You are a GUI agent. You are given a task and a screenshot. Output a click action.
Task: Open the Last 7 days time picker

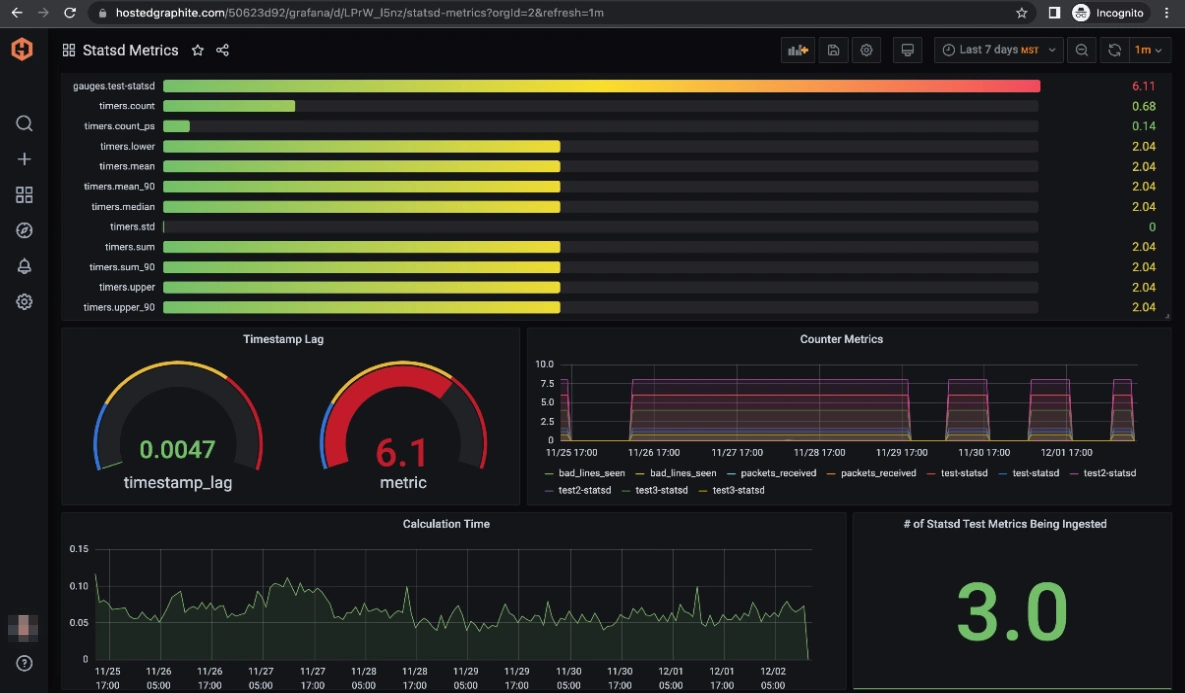[996, 50]
